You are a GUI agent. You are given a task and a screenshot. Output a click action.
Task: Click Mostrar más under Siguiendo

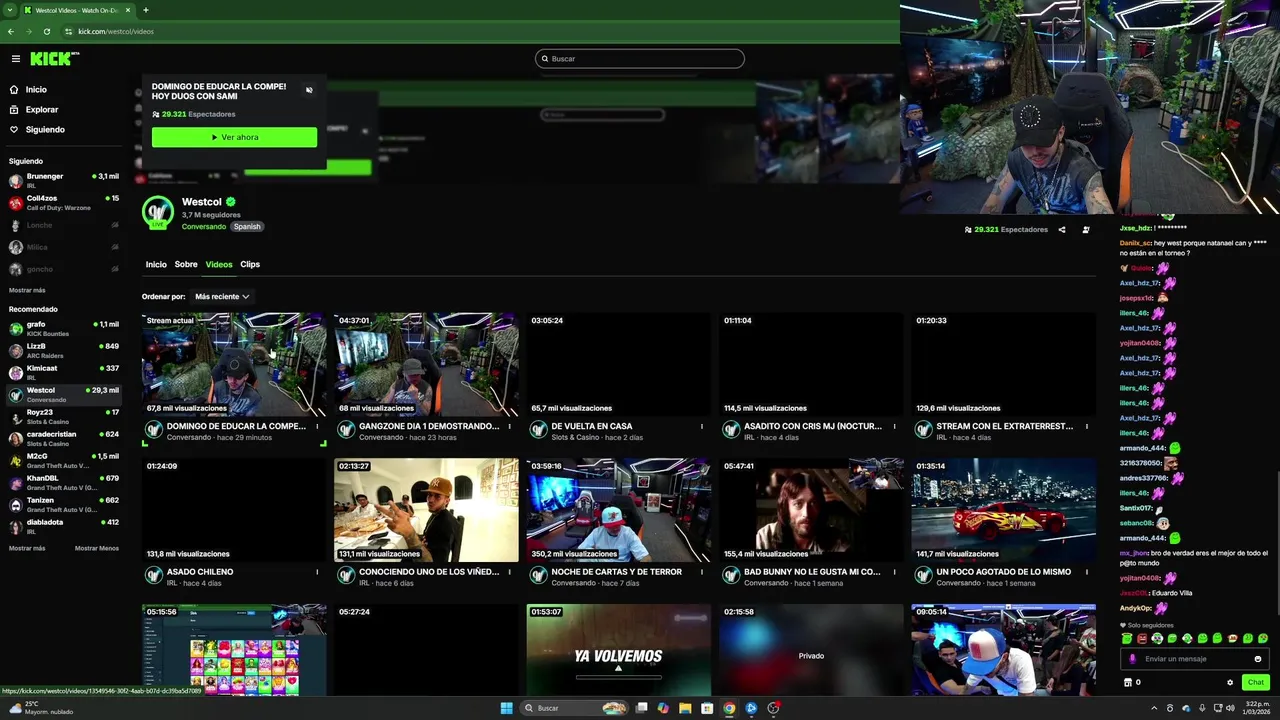point(27,290)
